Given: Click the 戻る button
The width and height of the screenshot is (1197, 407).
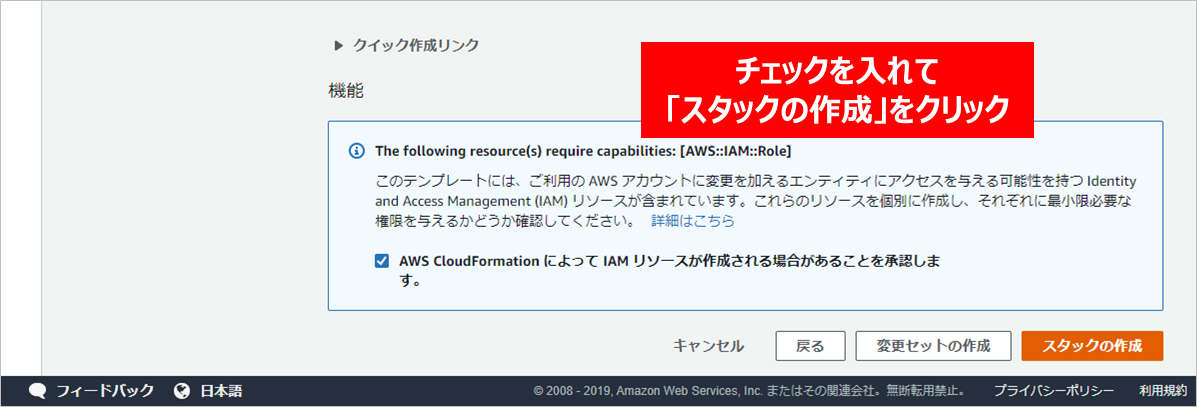Looking at the screenshot, I should [x=810, y=346].
